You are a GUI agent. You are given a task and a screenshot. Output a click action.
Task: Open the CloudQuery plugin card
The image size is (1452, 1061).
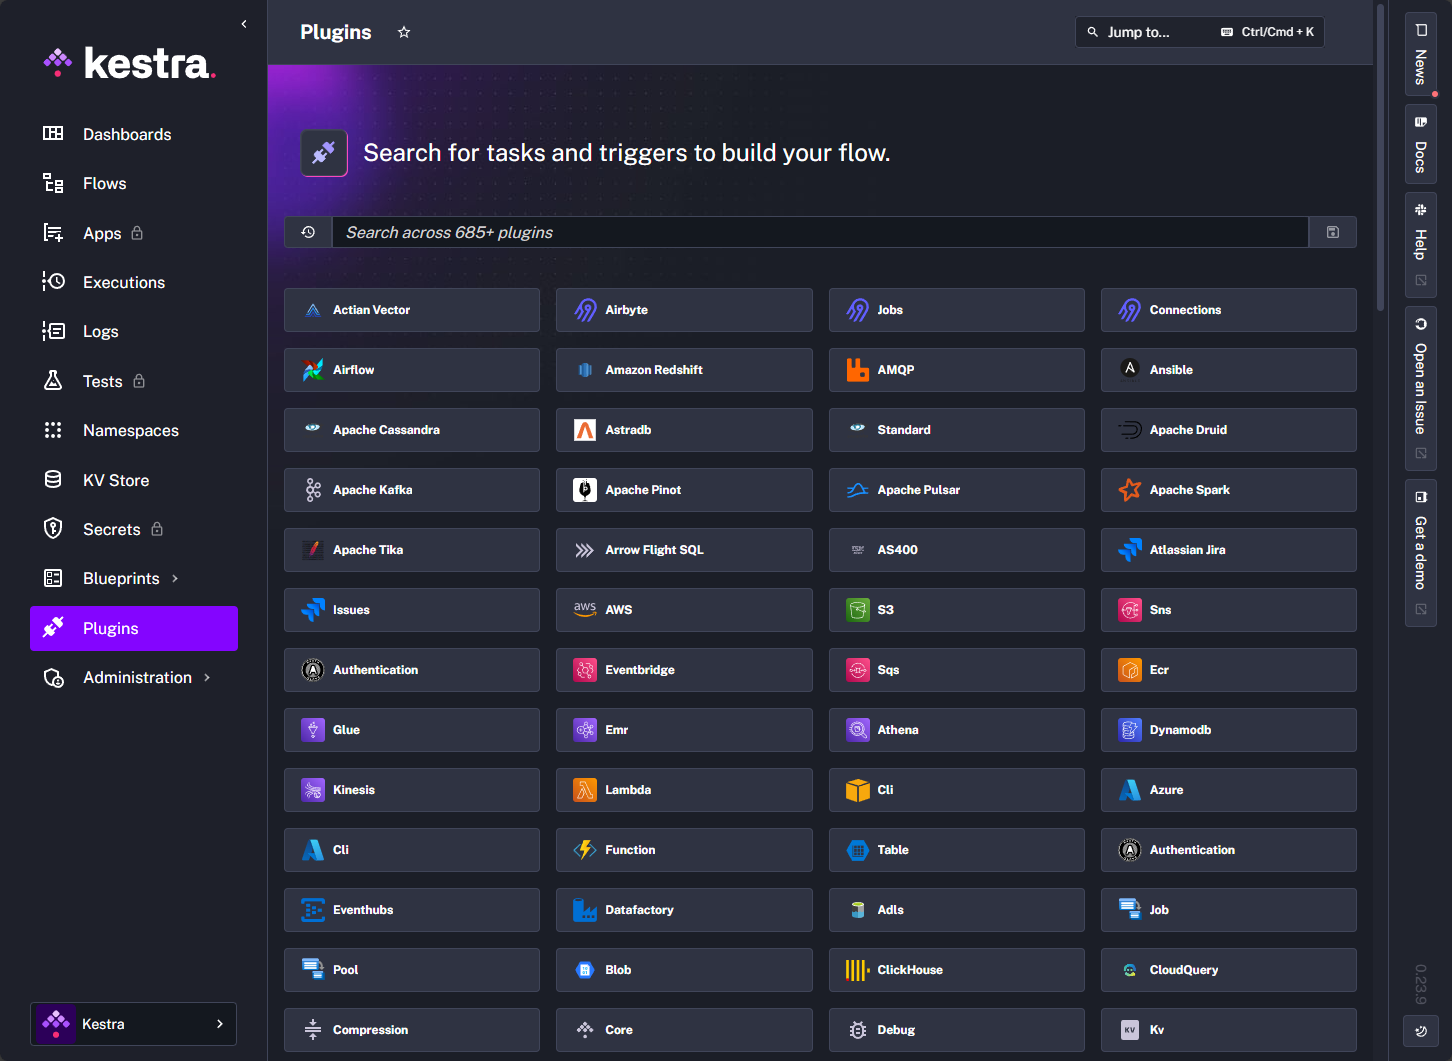1229,970
